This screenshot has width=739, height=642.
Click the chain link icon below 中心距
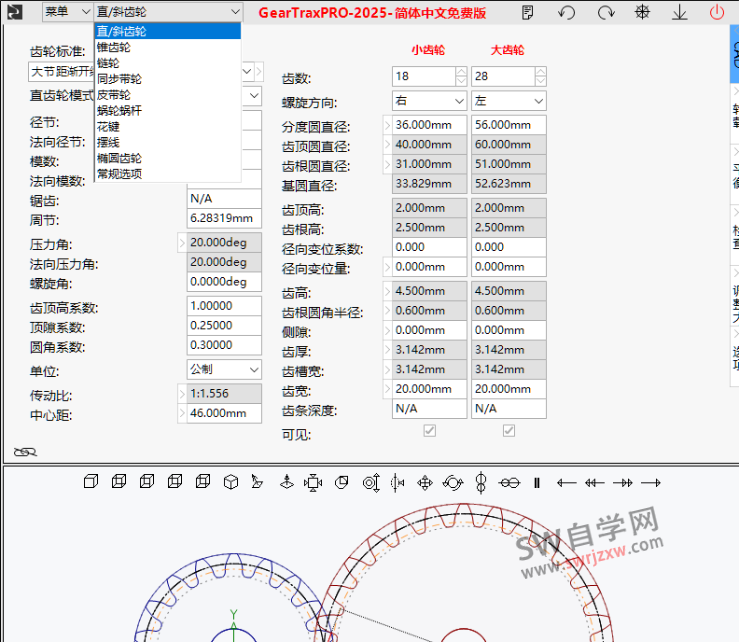pyautogui.click(x=25, y=452)
